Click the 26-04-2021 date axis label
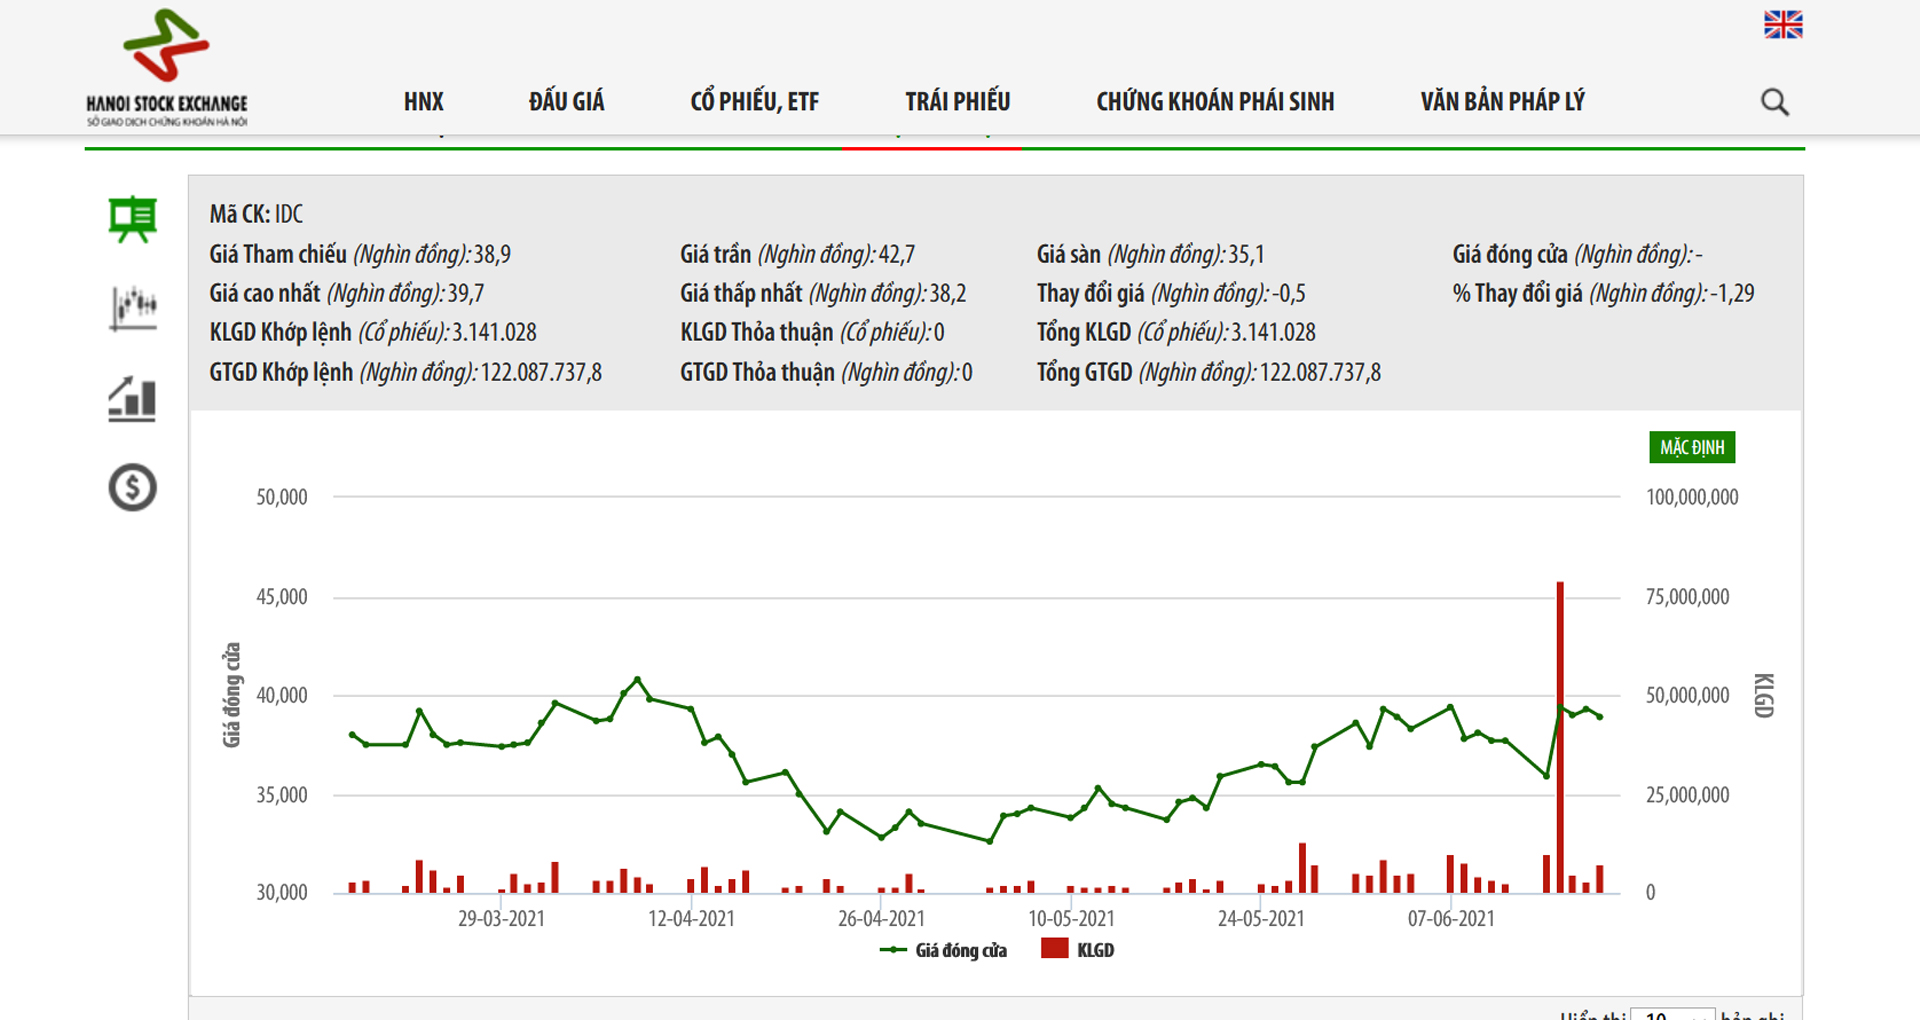Viewport: 1920px width, 1020px height. click(881, 918)
